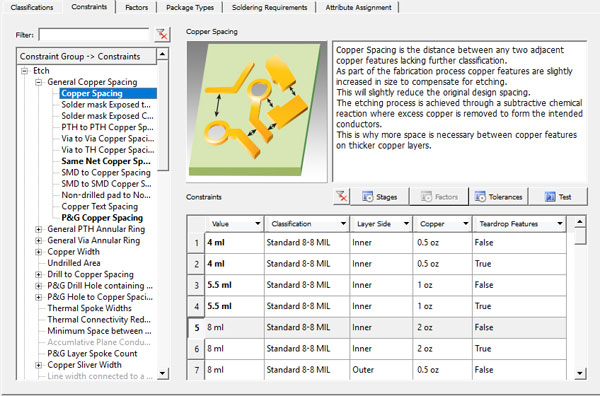Screen dimensions: 600x396
Task: Select Via to Via Copper Spacing item
Action: [108, 139]
